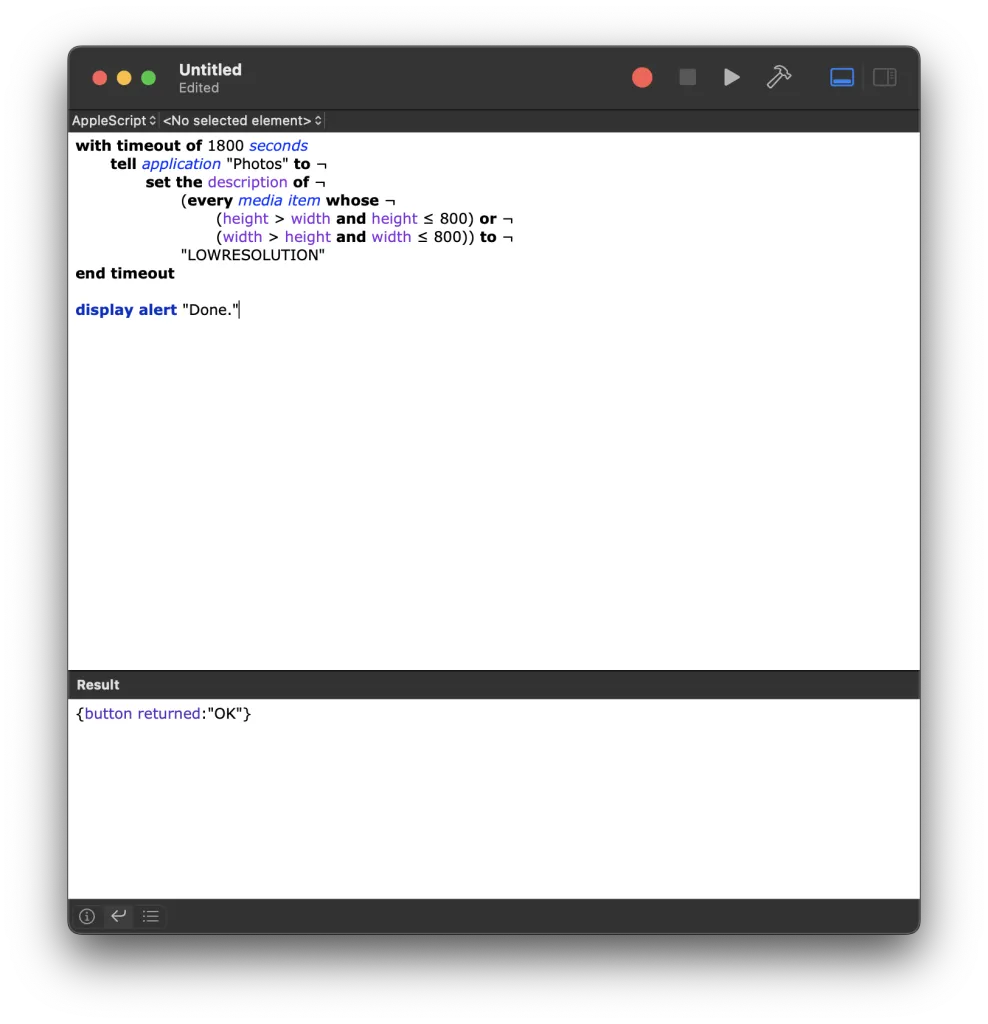988x1024 pixels.
Task: Show the result view with the return-arrow icon
Action: [x=118, y=916]
